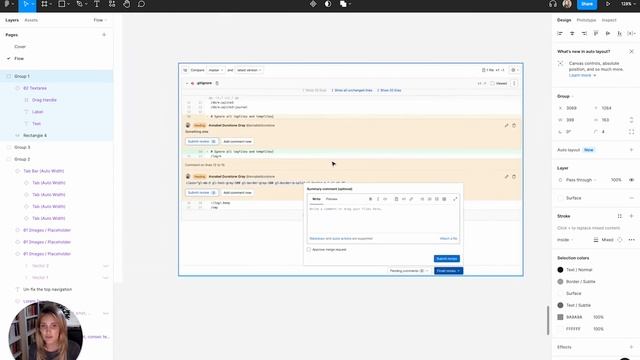Viewport: 640px width, 360px height.
Task: Select the Frame tool
Action: [44, 4]
